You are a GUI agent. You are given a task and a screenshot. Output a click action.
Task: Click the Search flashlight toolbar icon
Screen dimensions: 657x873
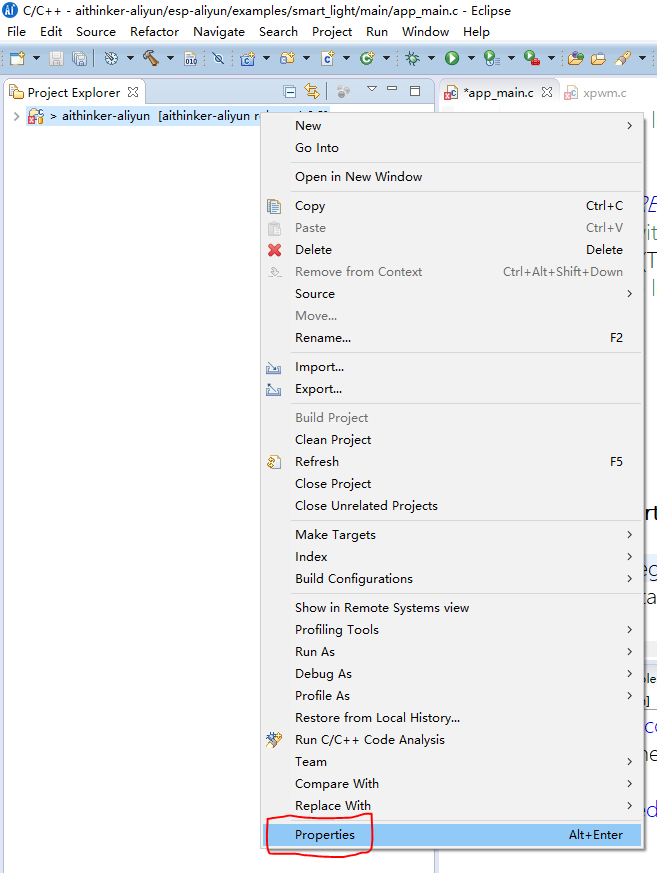[623, 58]
